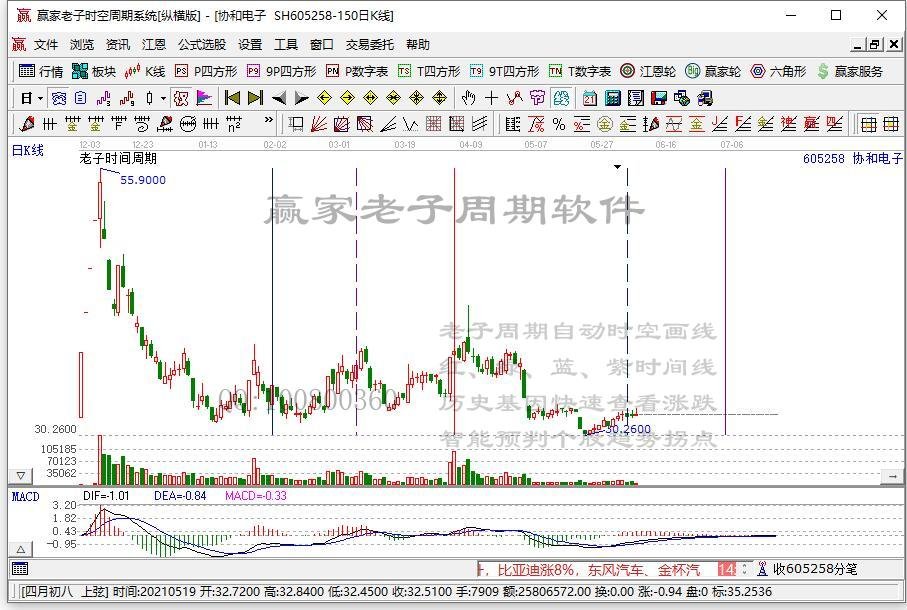907x610 pixels.
Task: Click the small grid icon above the status bar
Action: coord(20,569)
